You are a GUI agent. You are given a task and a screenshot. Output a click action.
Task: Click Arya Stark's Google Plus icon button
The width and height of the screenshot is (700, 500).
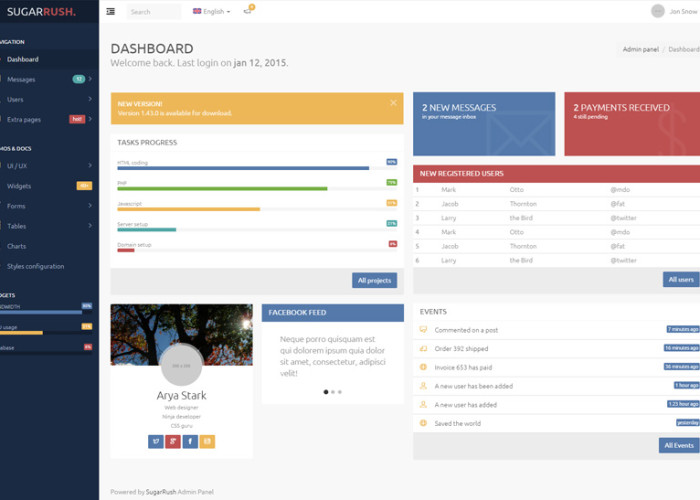(x=173, y=442)
